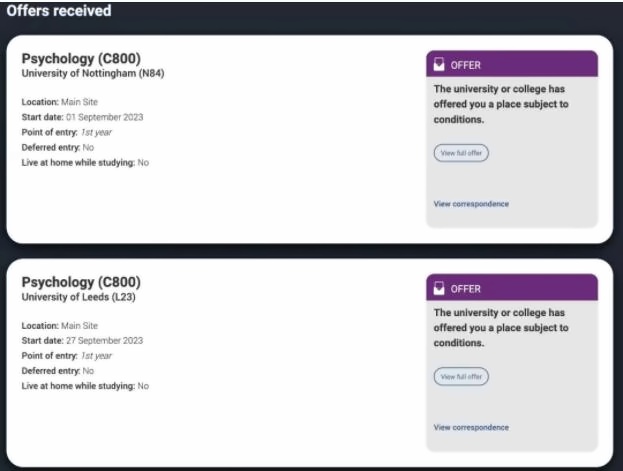Viewport: 623px width, 471px height.
Task: View correspondence for the Nottingham offer
Action: click(x=471, y=204)
